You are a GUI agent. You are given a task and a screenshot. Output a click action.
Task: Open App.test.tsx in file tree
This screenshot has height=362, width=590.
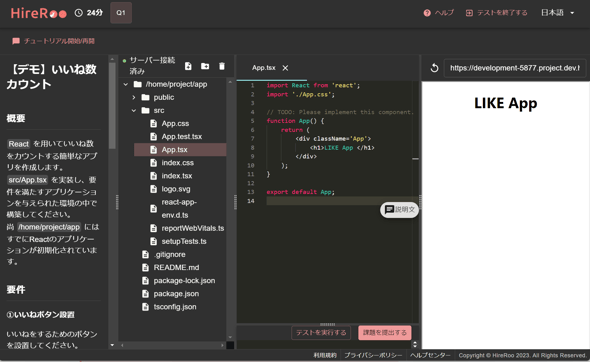tap(182, 137)
